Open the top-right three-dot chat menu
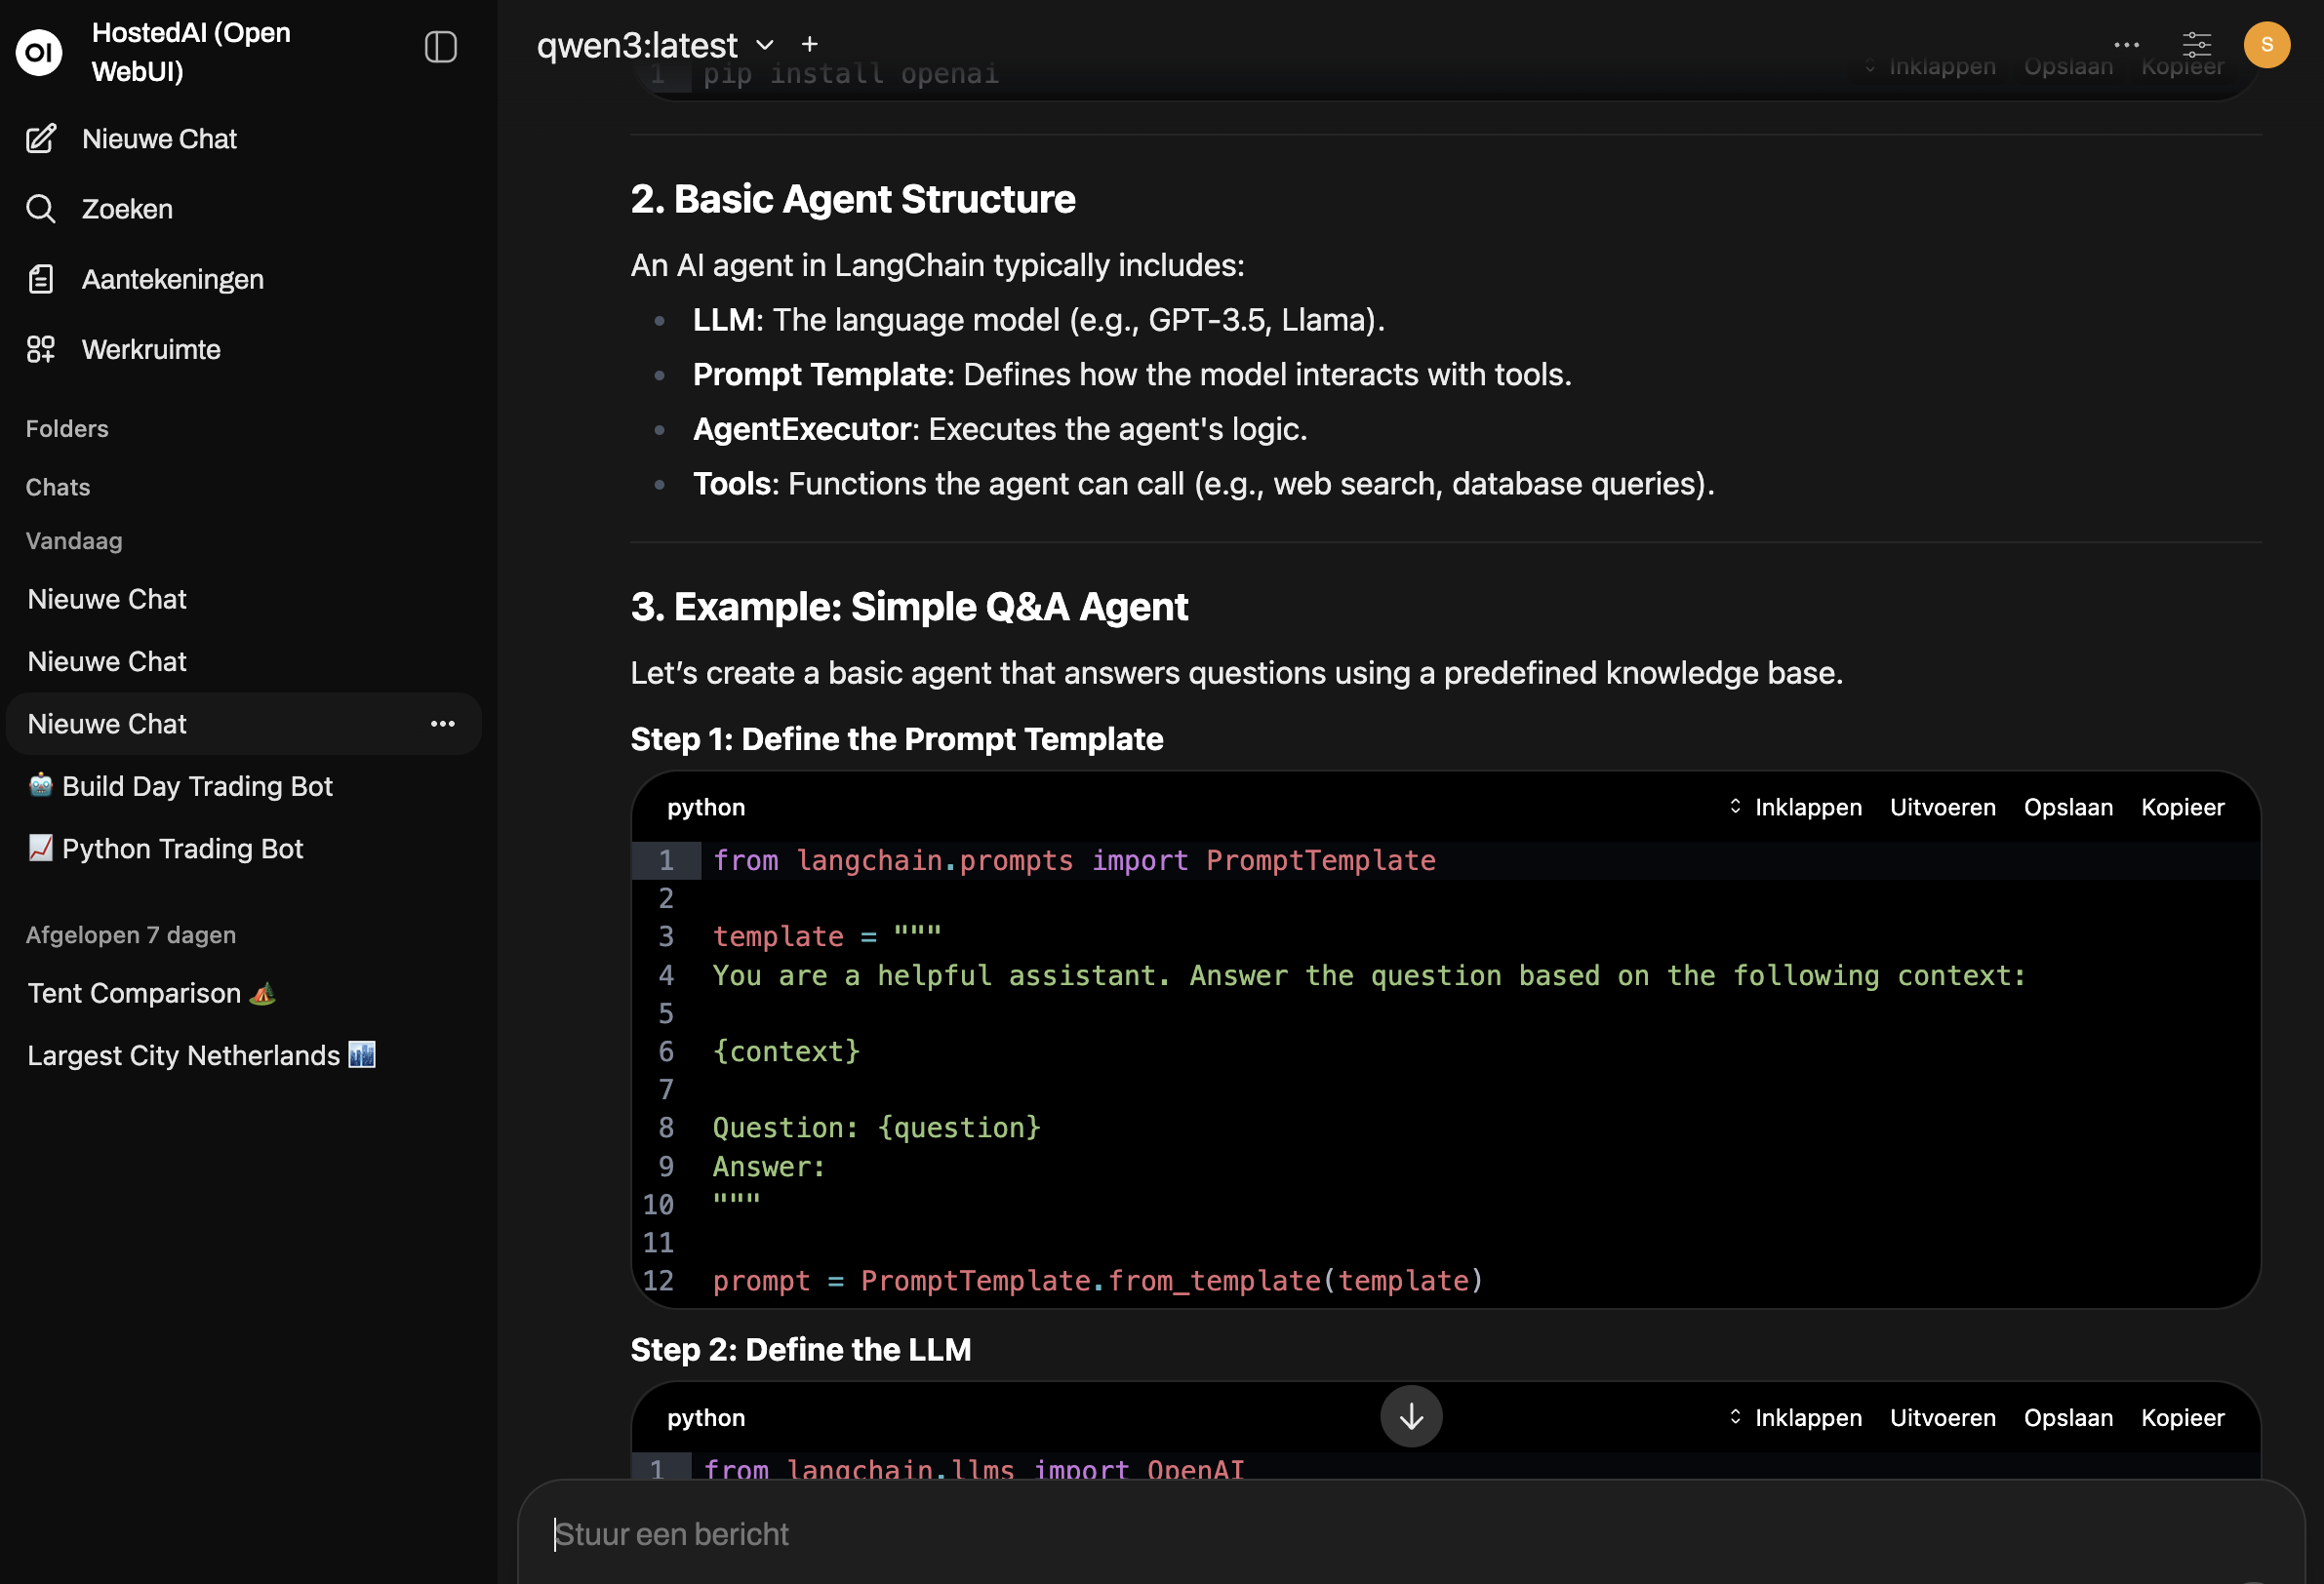This screenshot has height=1584, width=2324. [2126, 44]
